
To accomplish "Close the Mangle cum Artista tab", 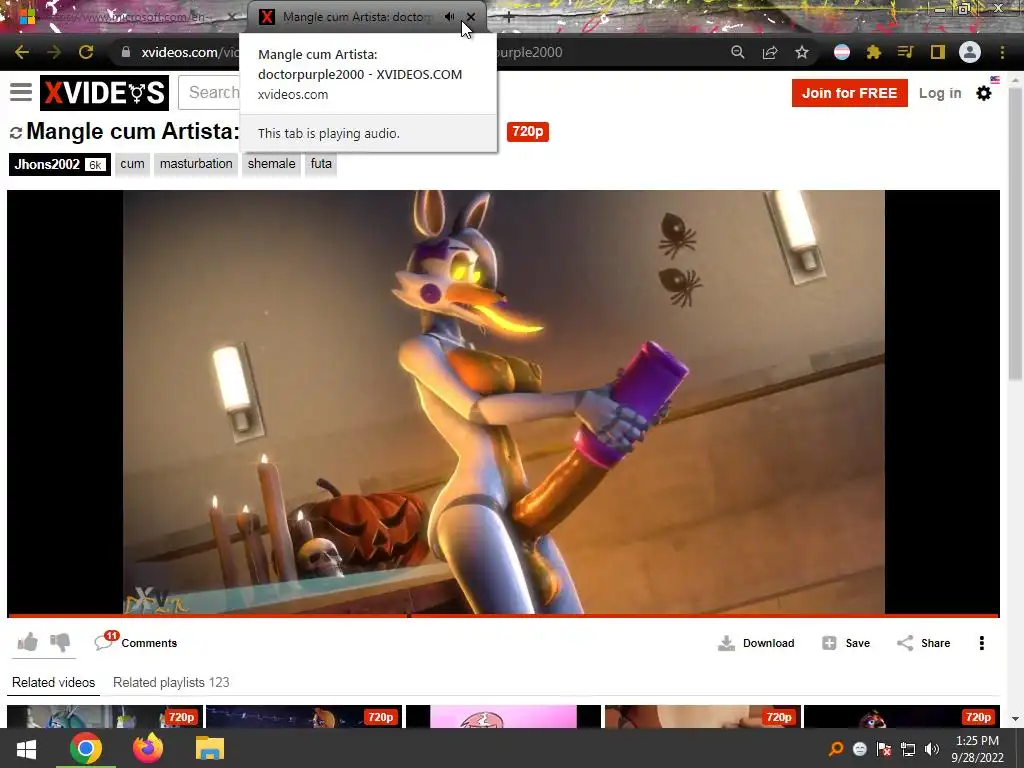I will (471, 17).
